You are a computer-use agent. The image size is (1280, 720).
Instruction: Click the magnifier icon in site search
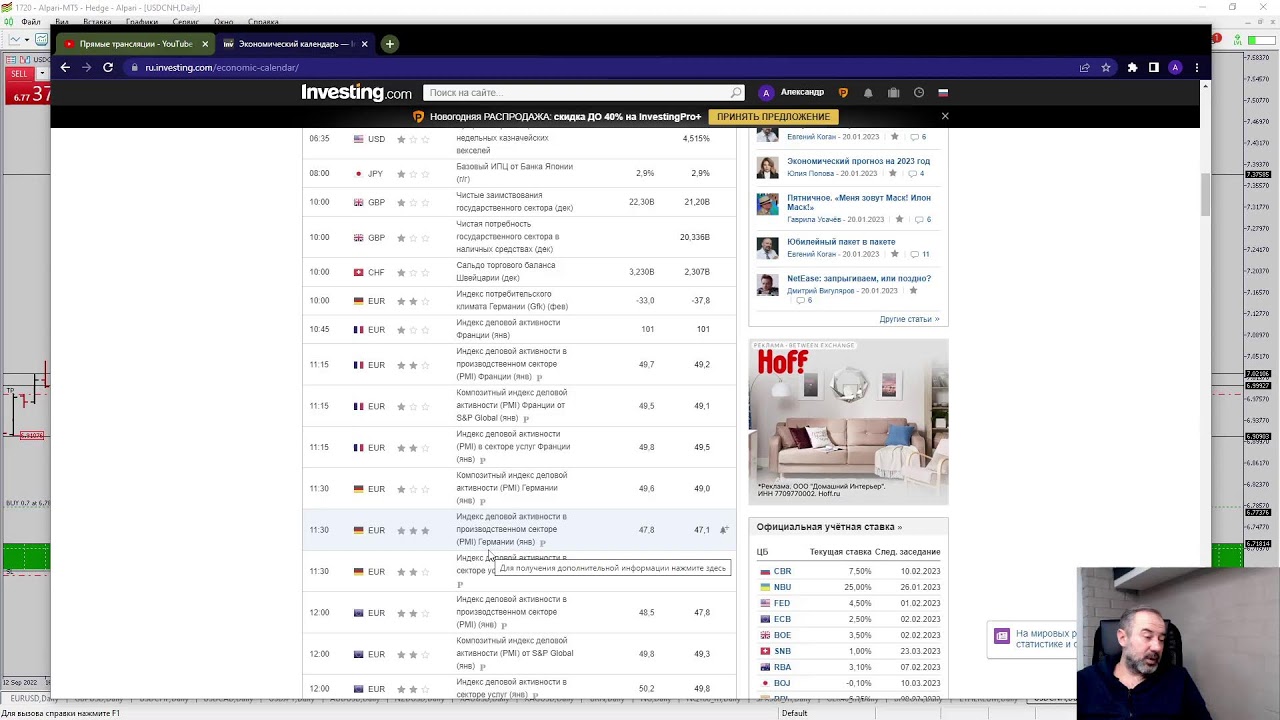[x=736, y=92]
